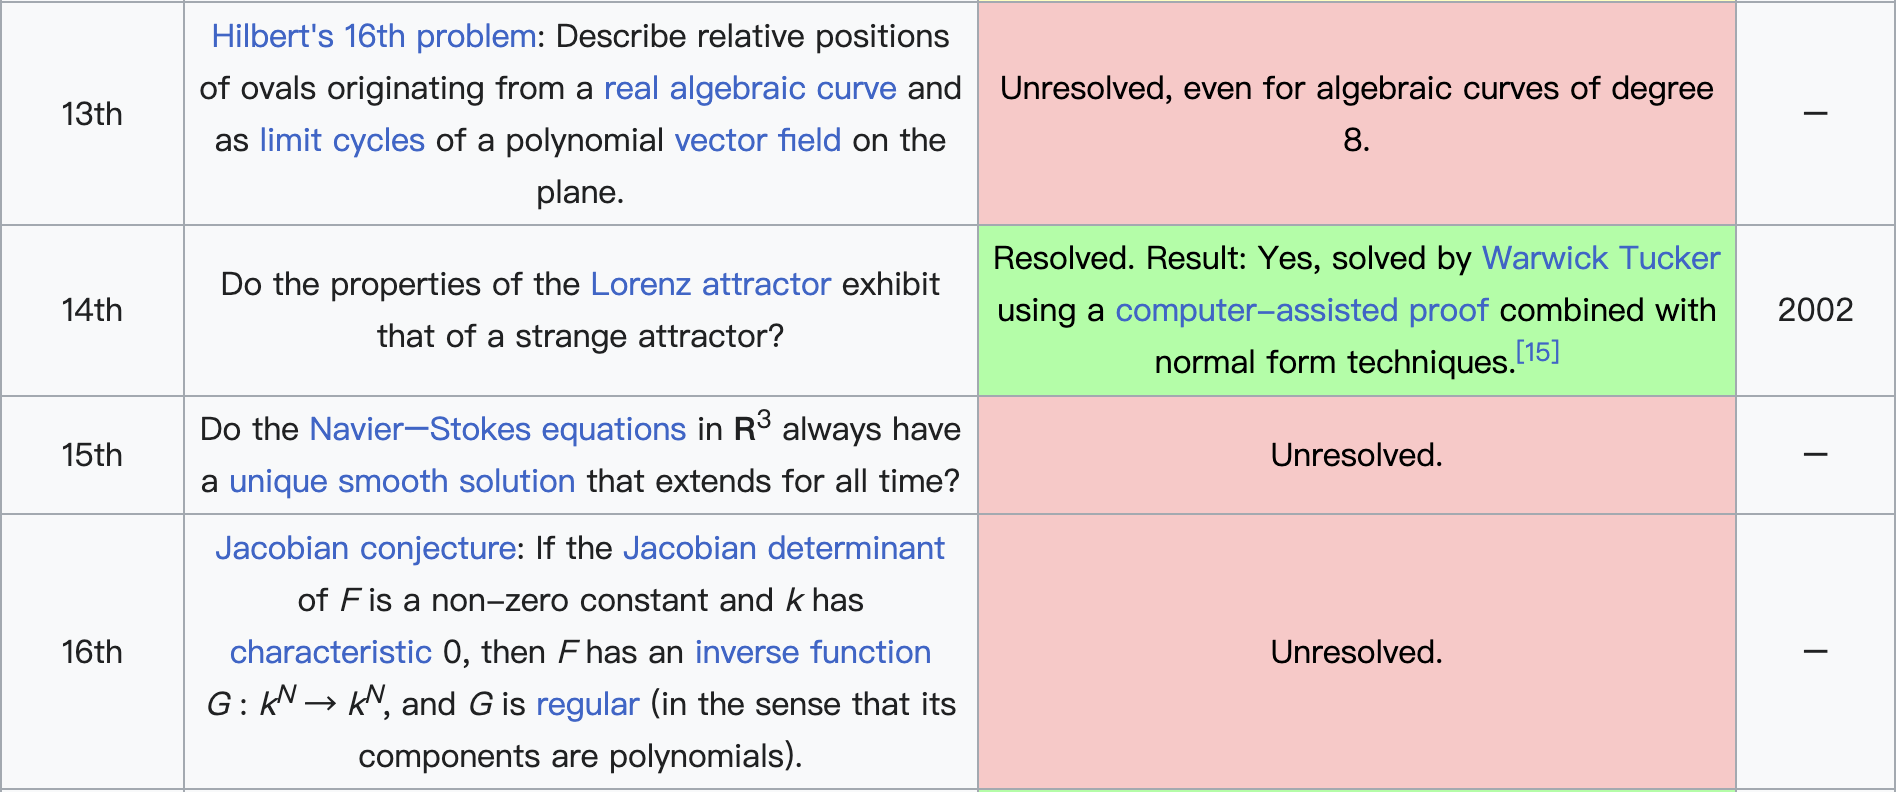
Task: Click the Warwick Tucker link
Action: 1600,259
